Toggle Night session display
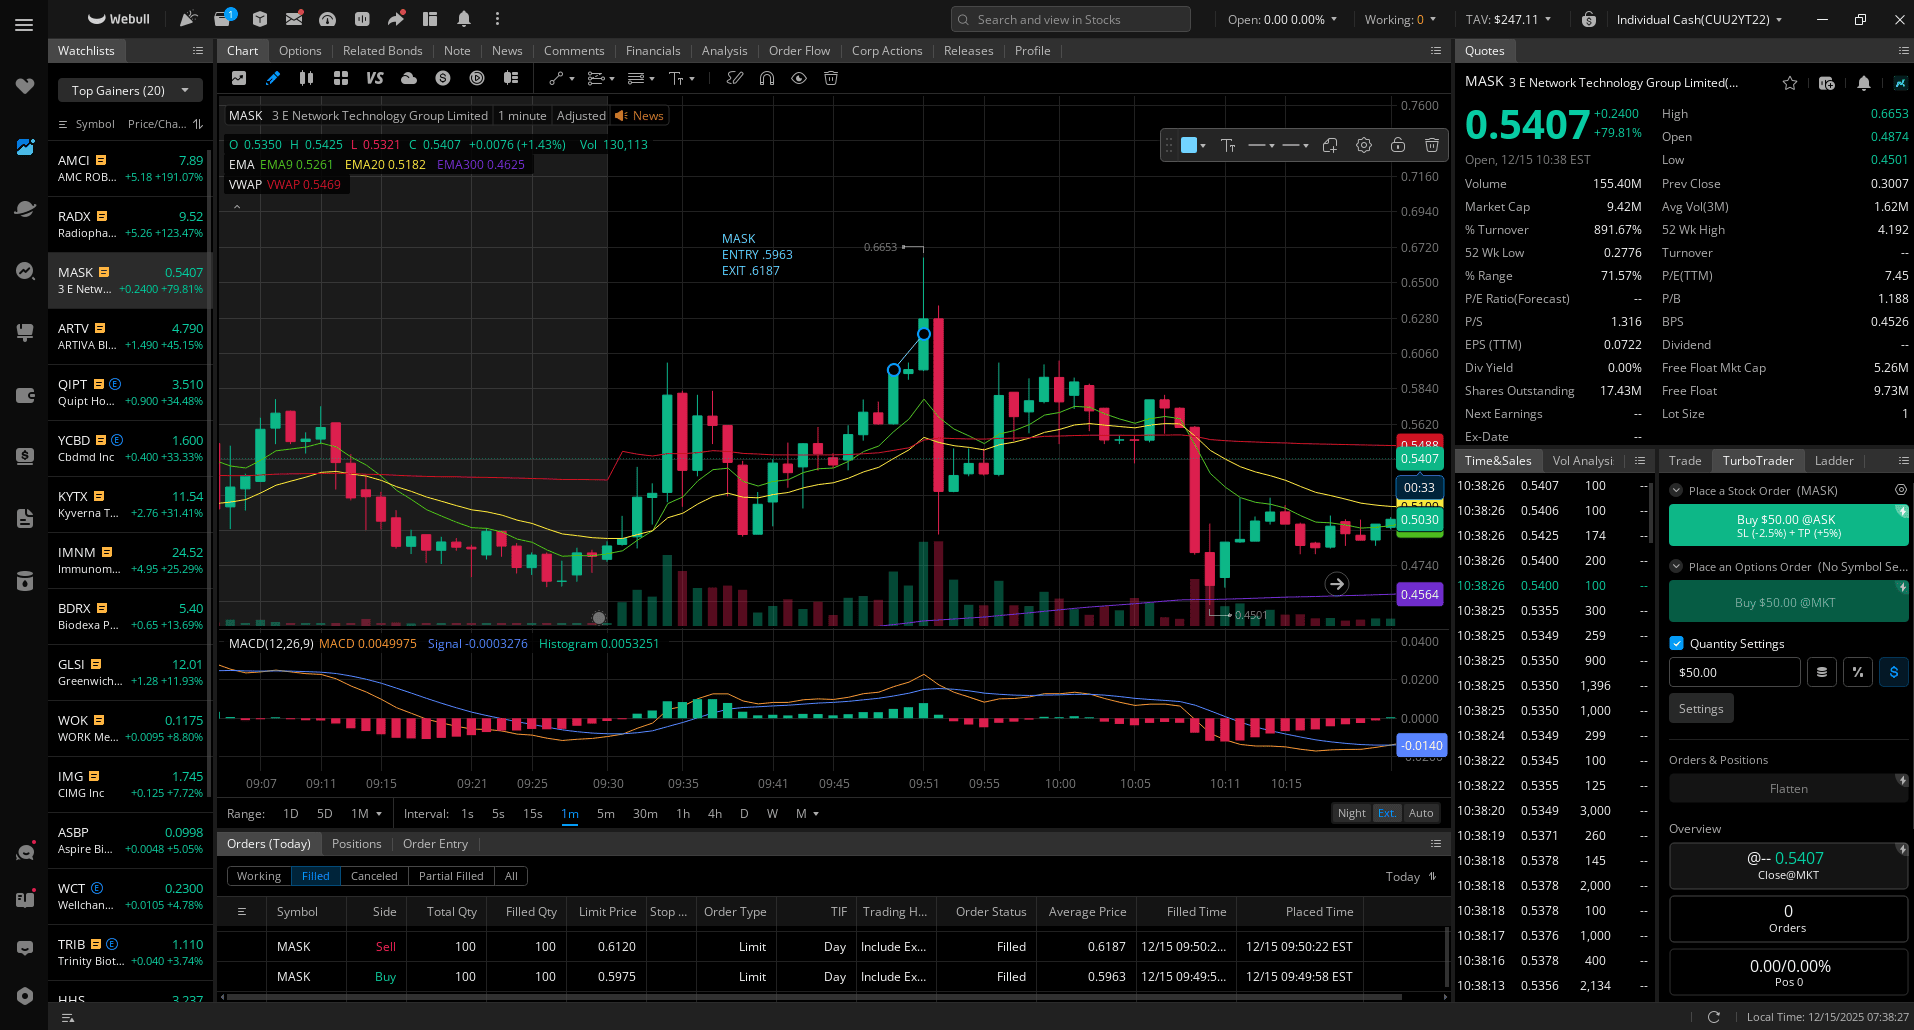 pyautogui.click(x=1352, y=813)
